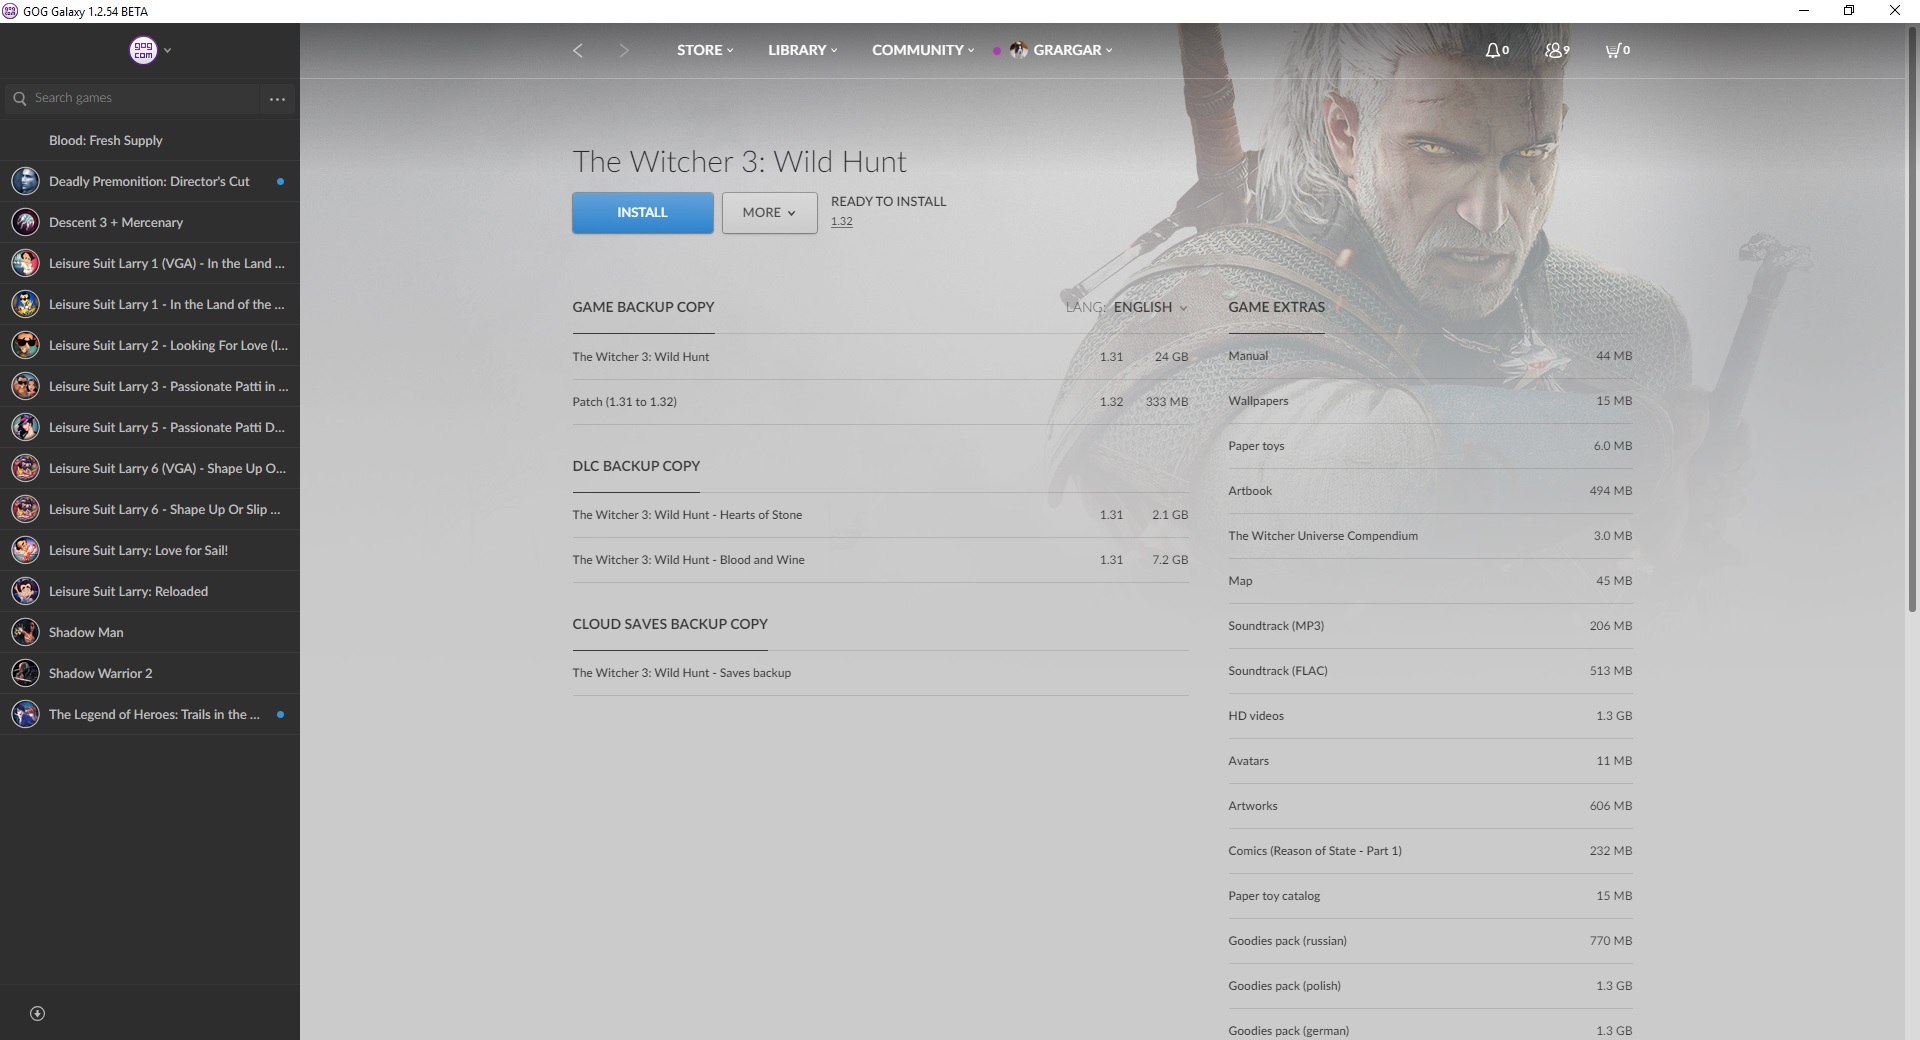Screen dimensions: 1920x1040
Task: Go back with the left arrow
Action: pos(578,50)
